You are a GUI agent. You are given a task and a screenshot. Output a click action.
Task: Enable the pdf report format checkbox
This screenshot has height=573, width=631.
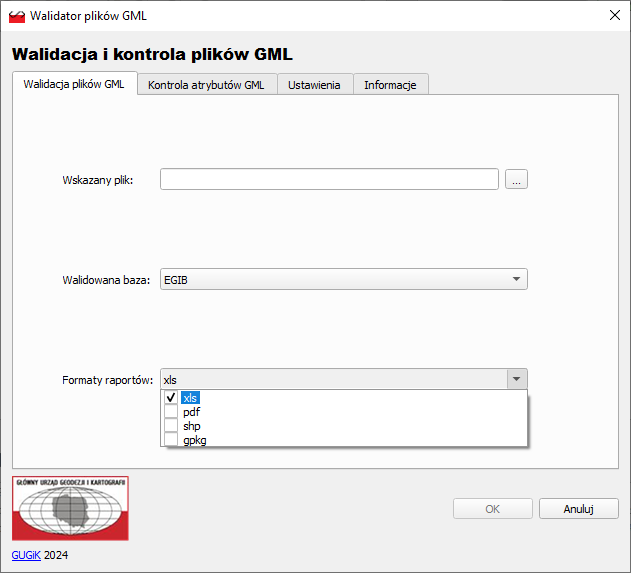coord(171,412)
